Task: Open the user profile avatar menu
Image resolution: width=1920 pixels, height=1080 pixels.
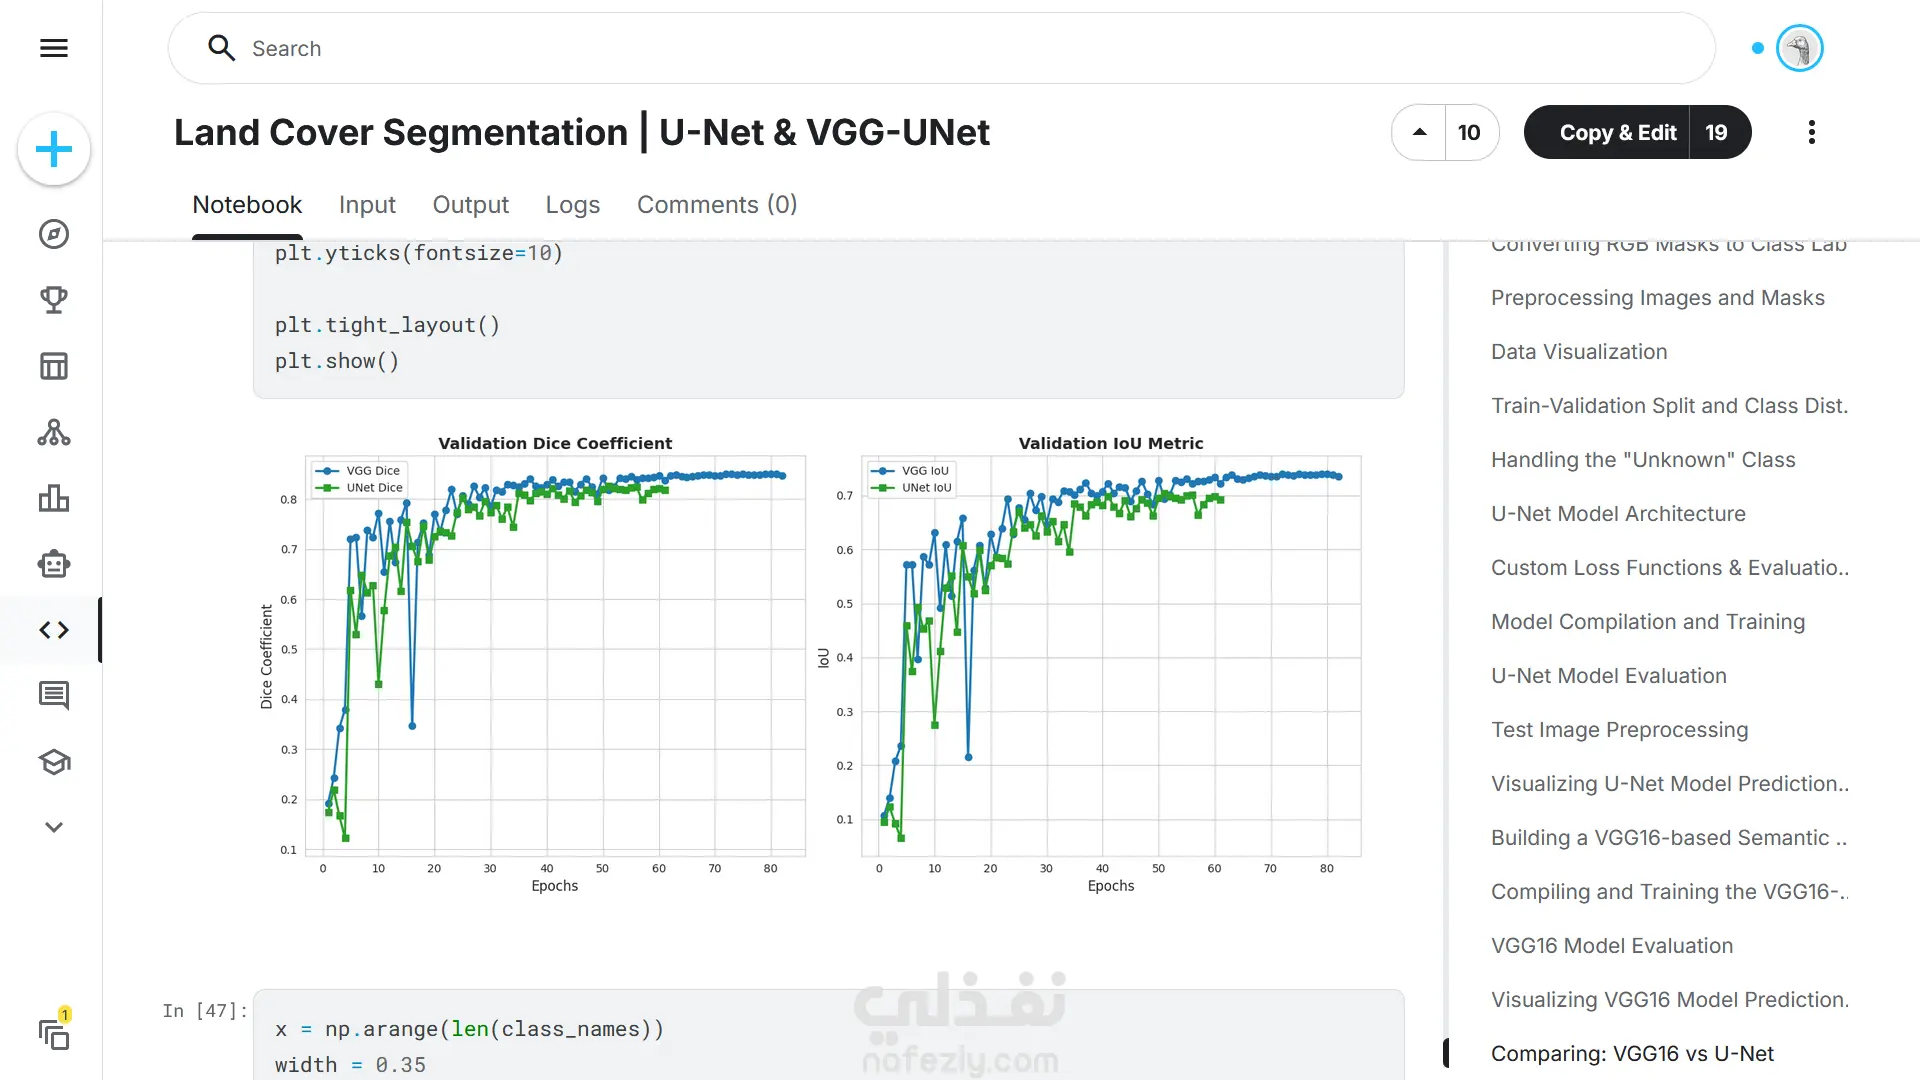Action: coord(1799,48)
